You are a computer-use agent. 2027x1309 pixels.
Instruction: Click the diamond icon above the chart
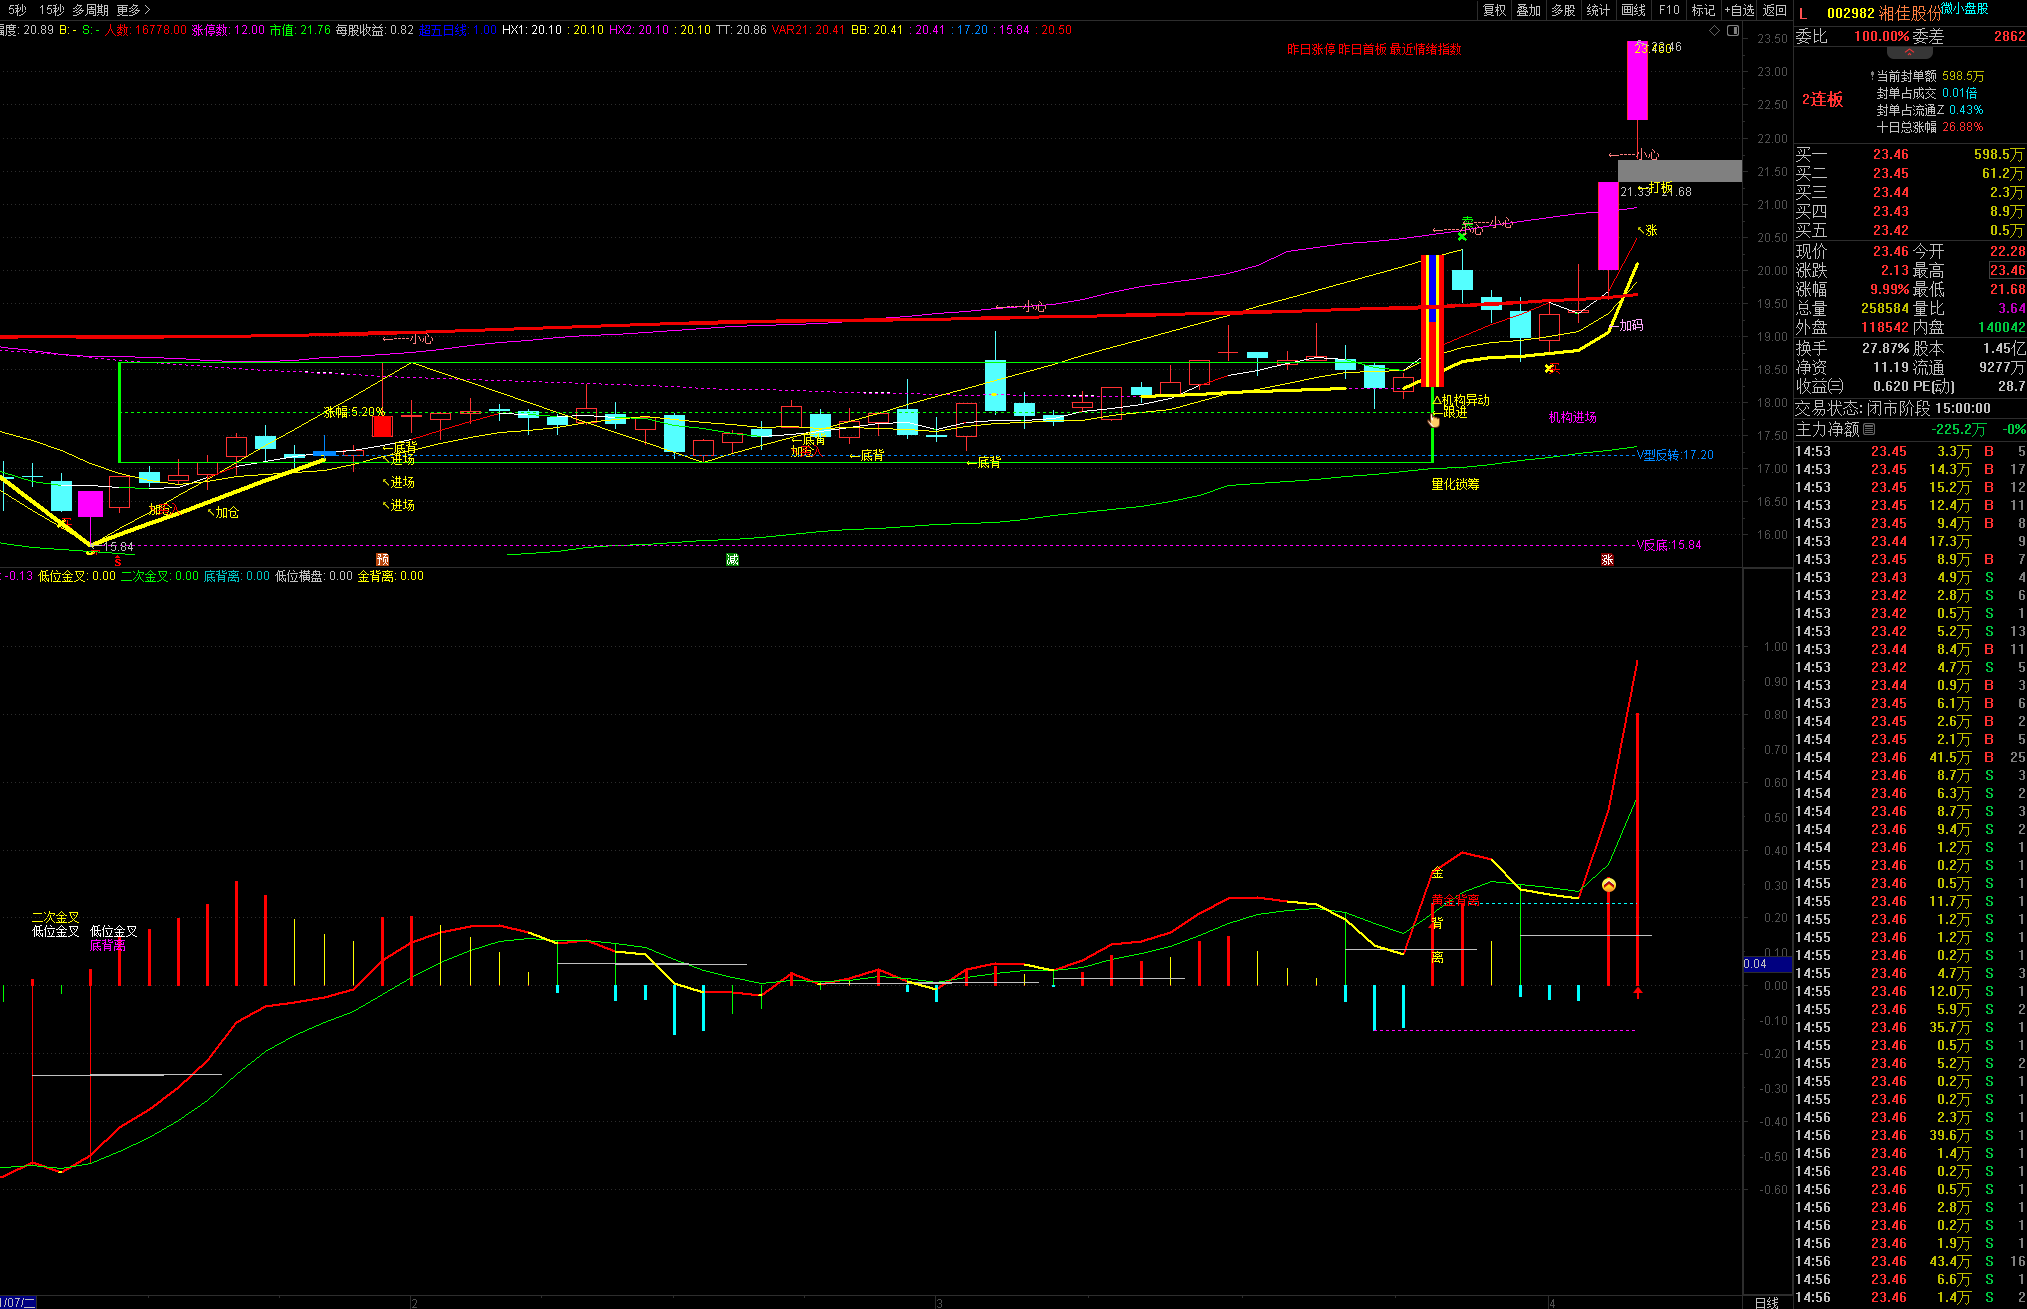[x=1715, y=30]
